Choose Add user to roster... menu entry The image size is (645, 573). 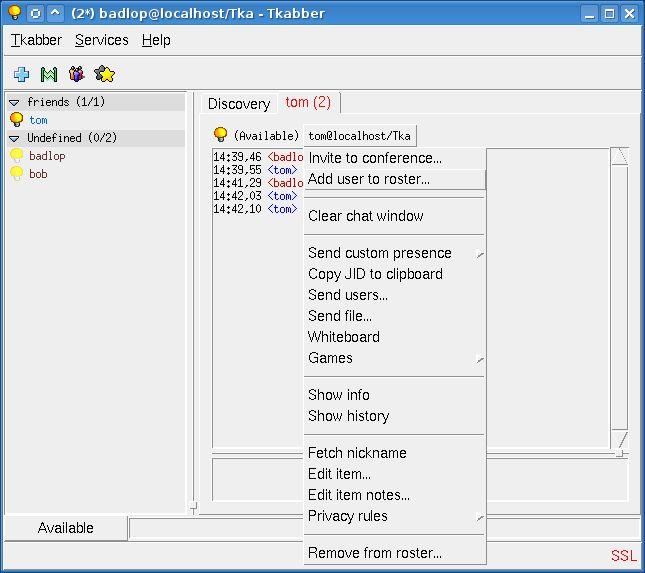(394, 179)
